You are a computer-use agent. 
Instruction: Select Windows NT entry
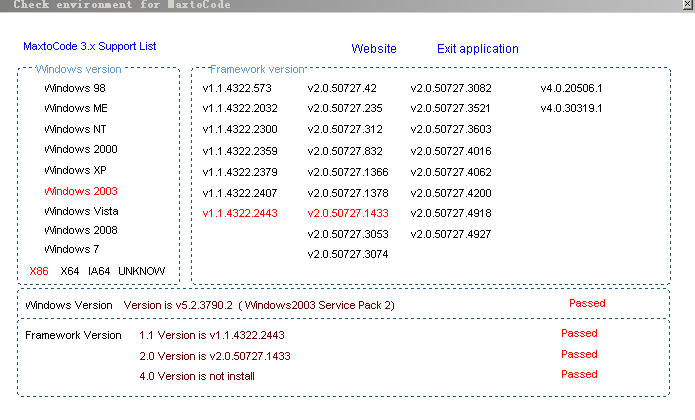click(x=75, y=129)
